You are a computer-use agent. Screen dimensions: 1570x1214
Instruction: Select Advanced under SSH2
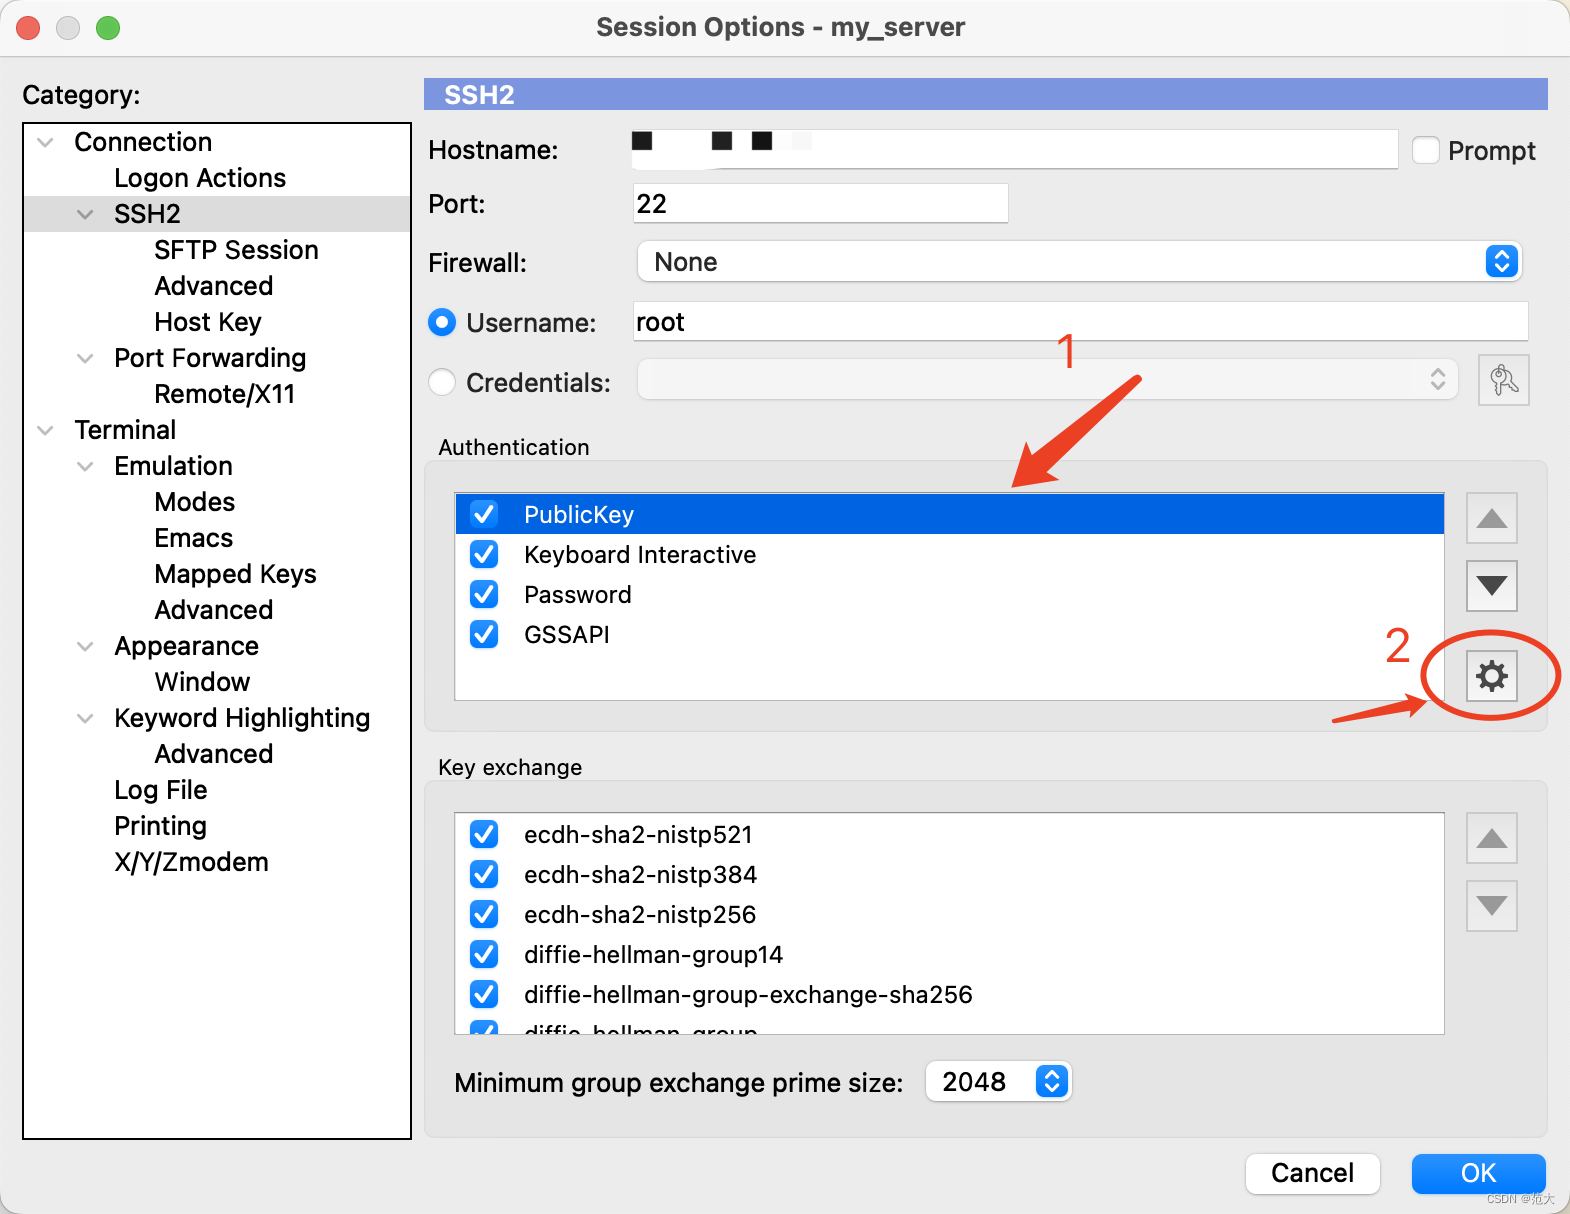(214, 286)
